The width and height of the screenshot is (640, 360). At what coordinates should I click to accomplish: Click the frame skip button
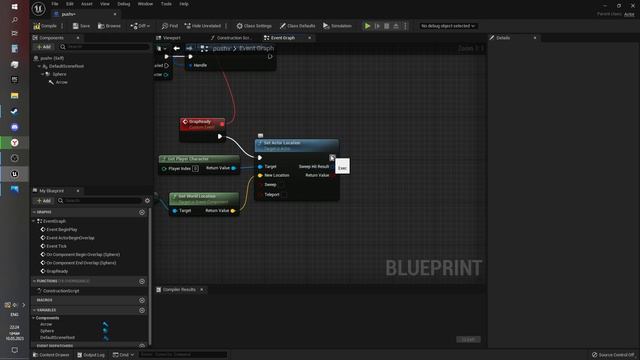click(377, 26)
